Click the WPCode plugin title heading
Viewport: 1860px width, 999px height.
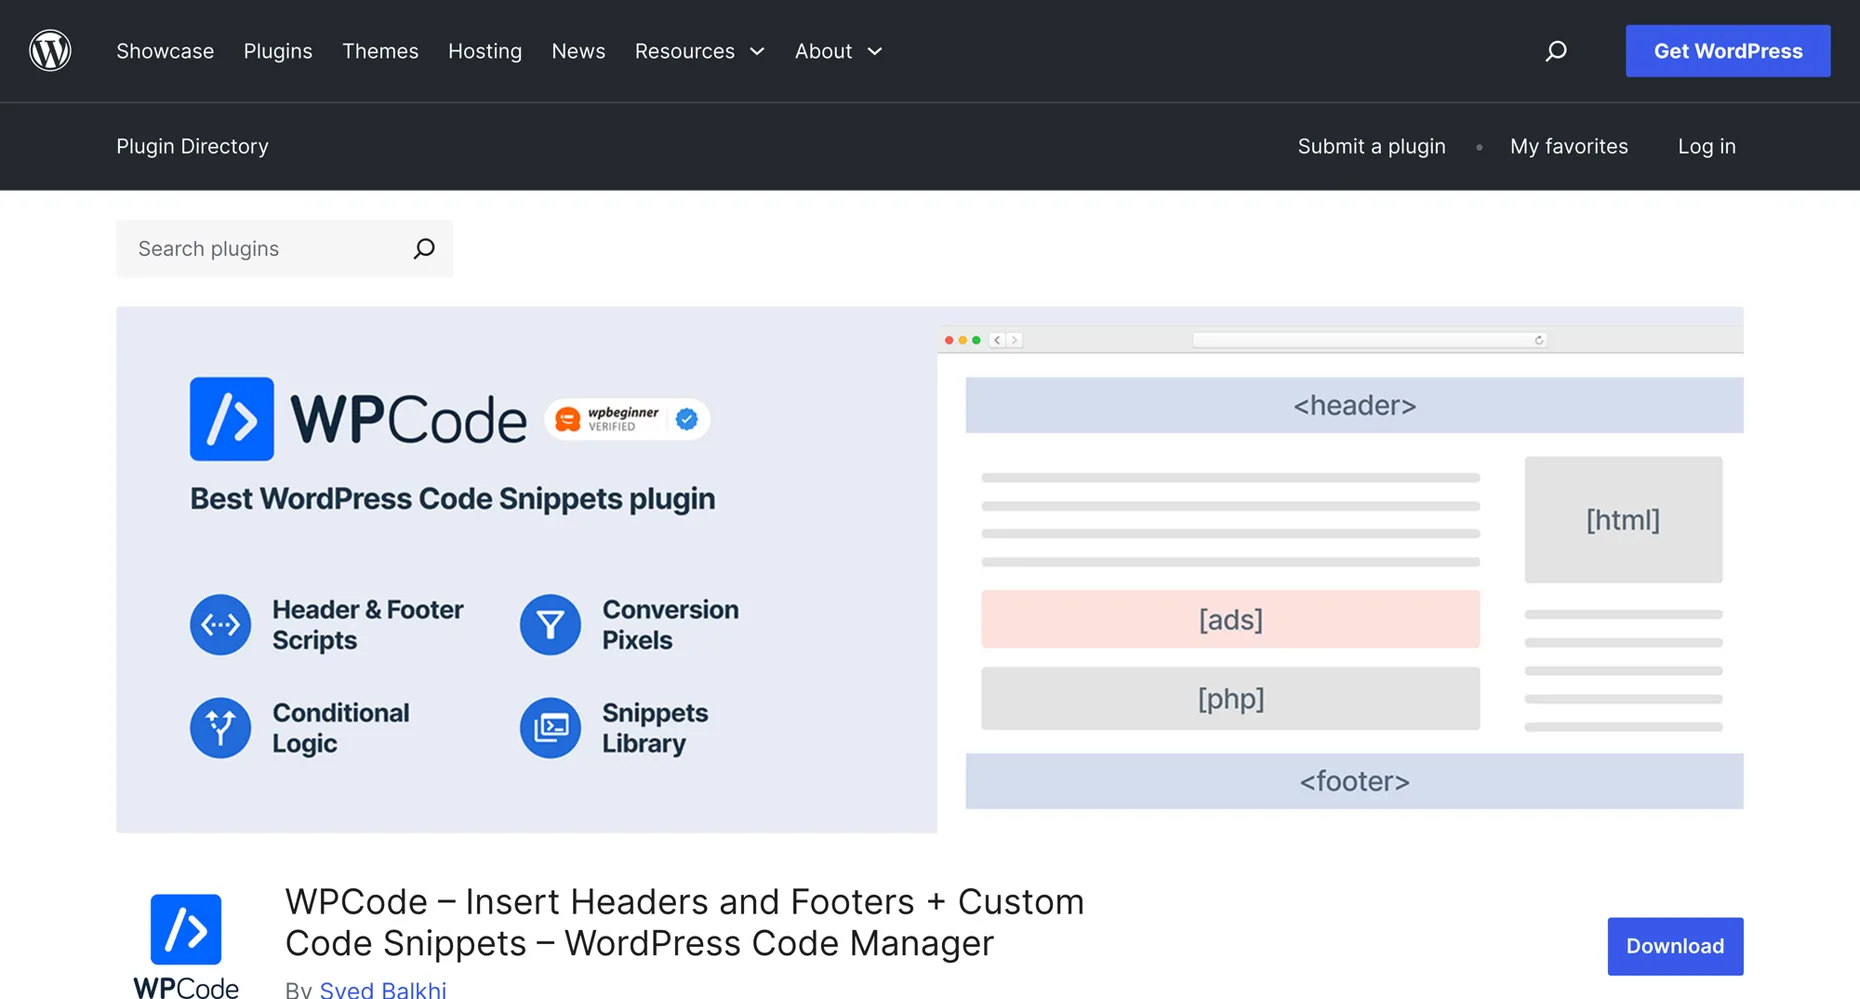pos(684,922)
